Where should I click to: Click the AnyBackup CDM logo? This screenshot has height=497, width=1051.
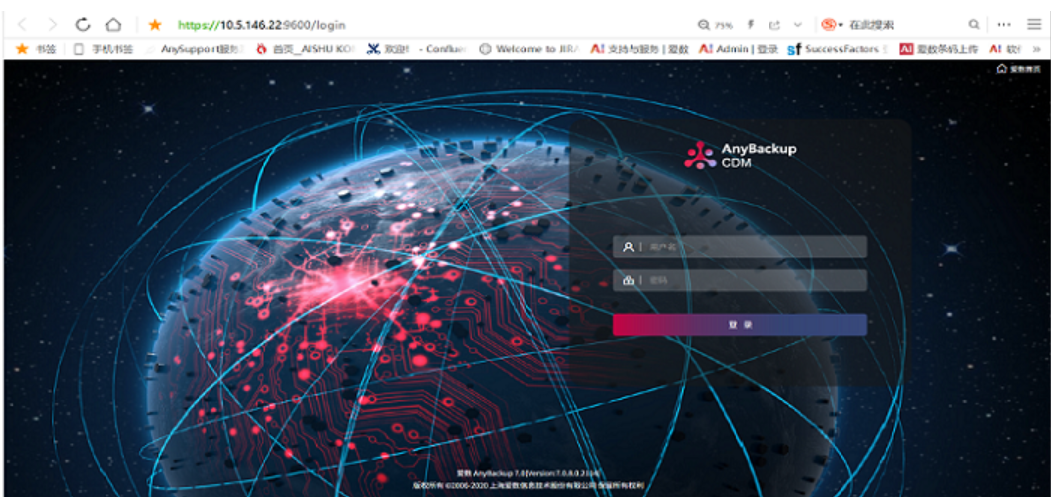[740, 155]
